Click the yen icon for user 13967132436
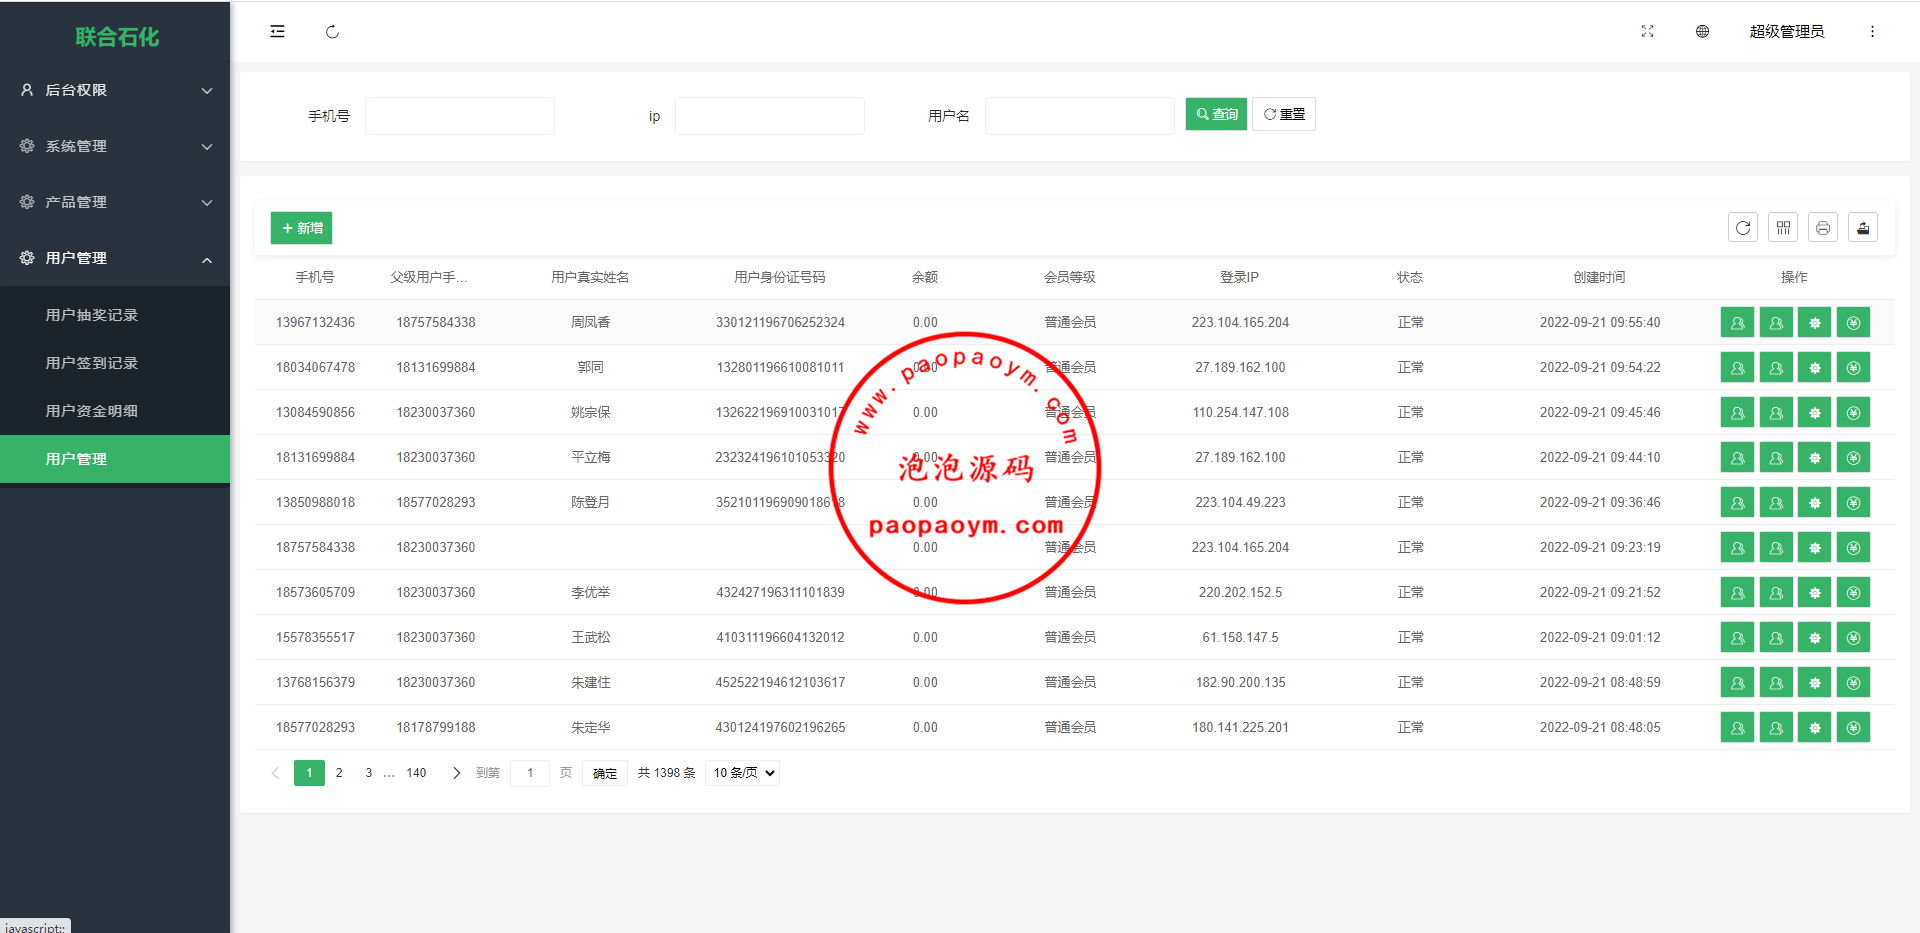The image size is (1920, 933). coord(1853,323)
